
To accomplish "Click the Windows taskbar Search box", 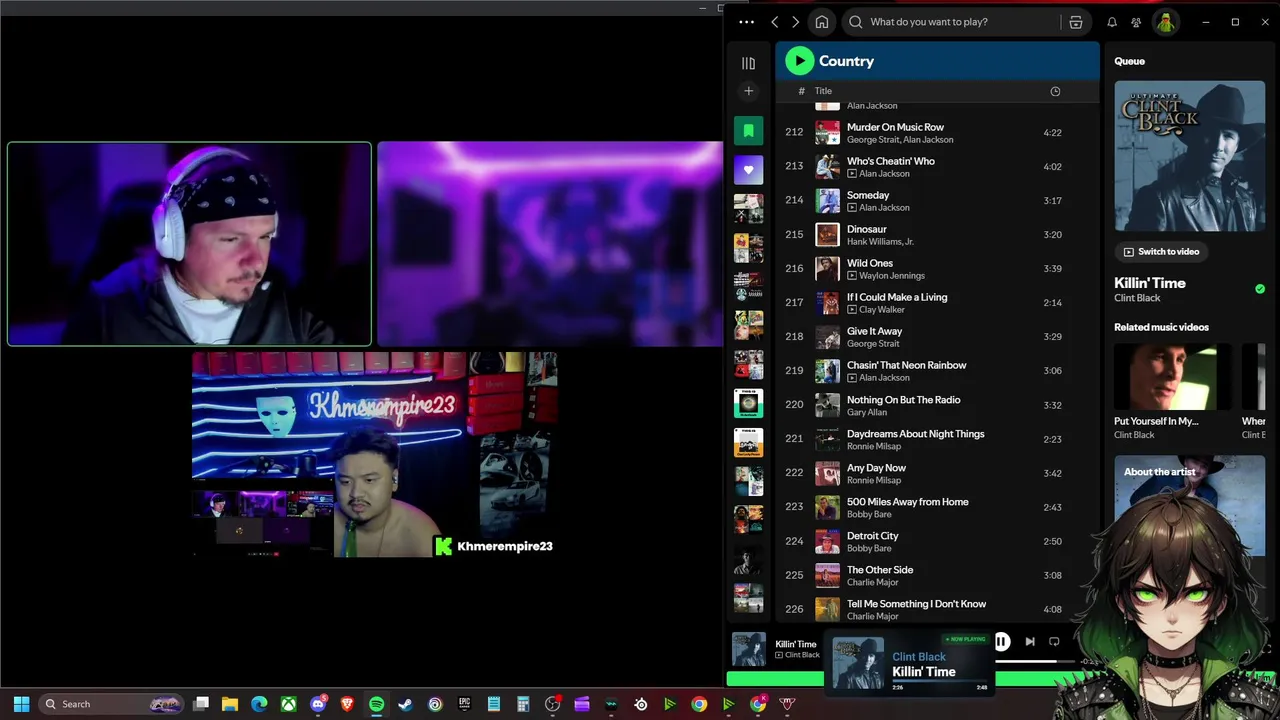I will point(112,704).
